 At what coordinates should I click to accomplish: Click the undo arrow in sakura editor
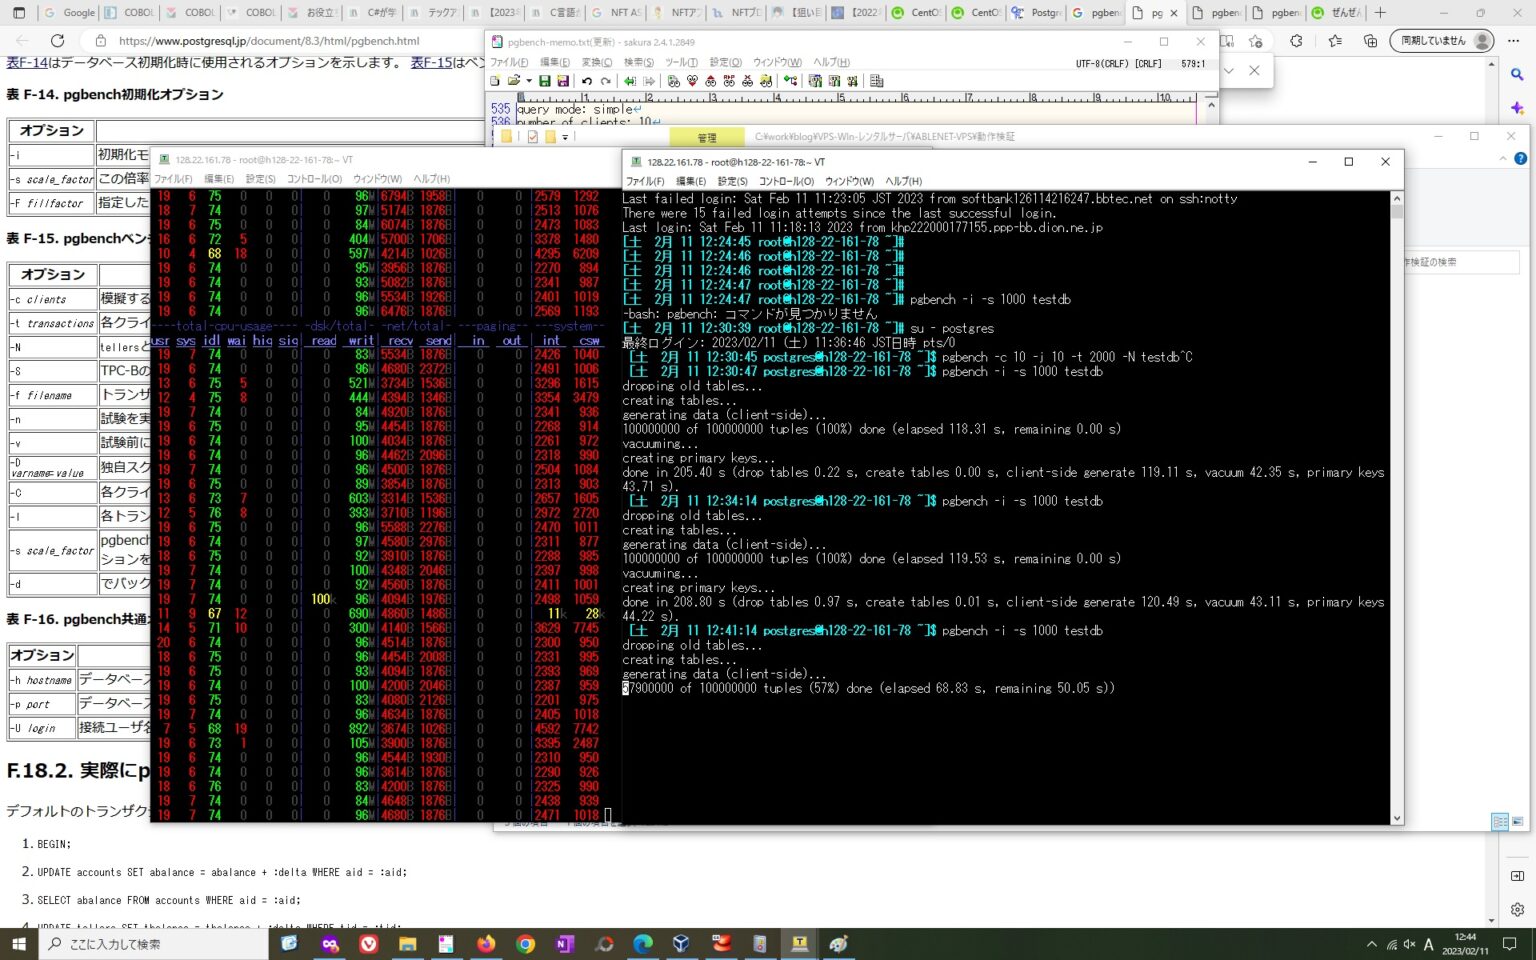tap(587, 81)
